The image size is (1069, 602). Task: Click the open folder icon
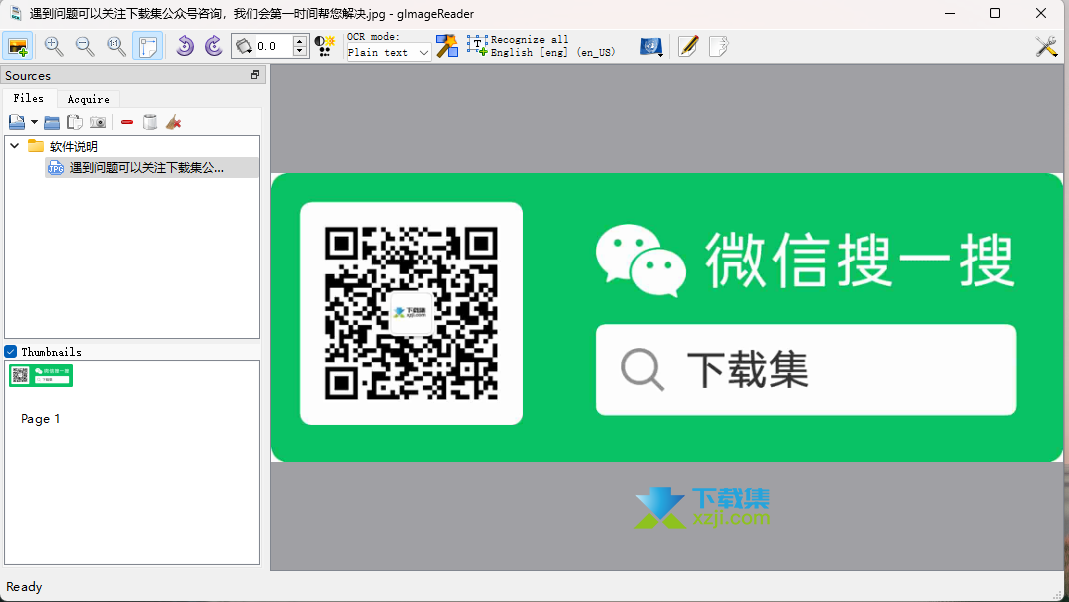[52, 123]
